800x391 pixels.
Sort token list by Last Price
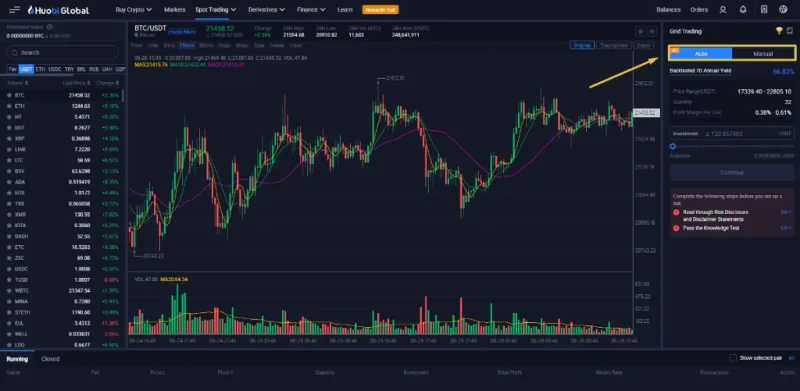76,83
